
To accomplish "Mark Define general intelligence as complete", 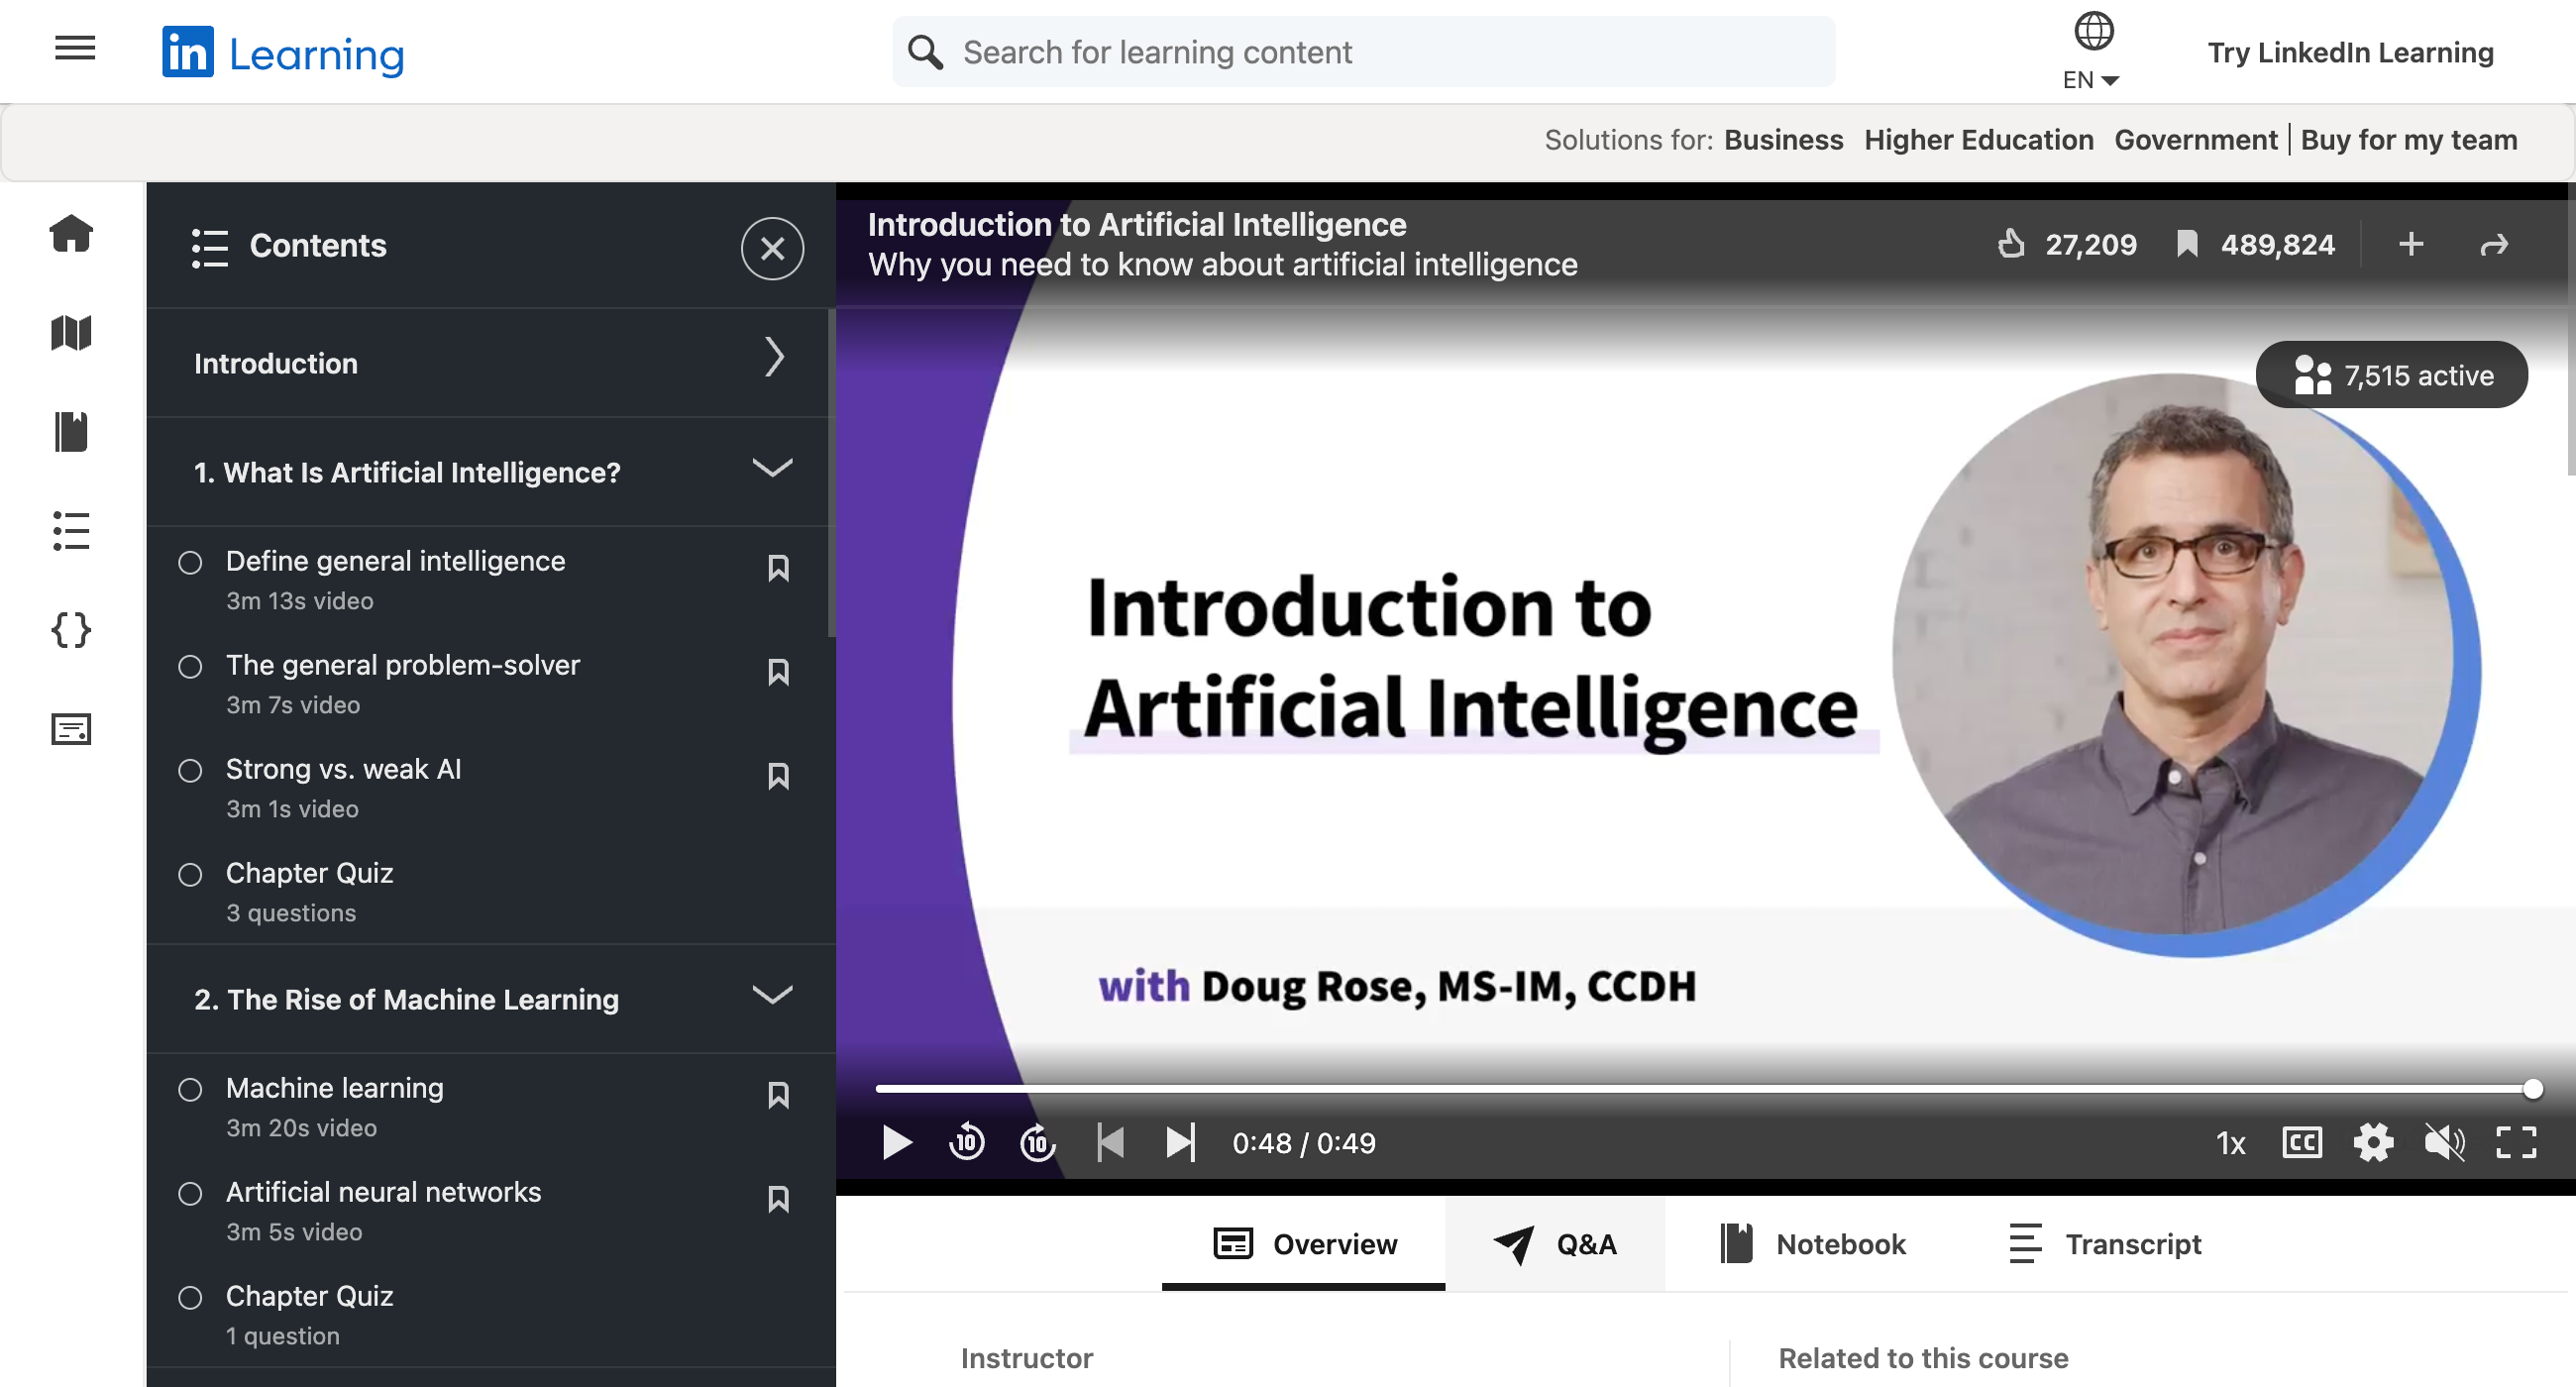I will [190, 563].
